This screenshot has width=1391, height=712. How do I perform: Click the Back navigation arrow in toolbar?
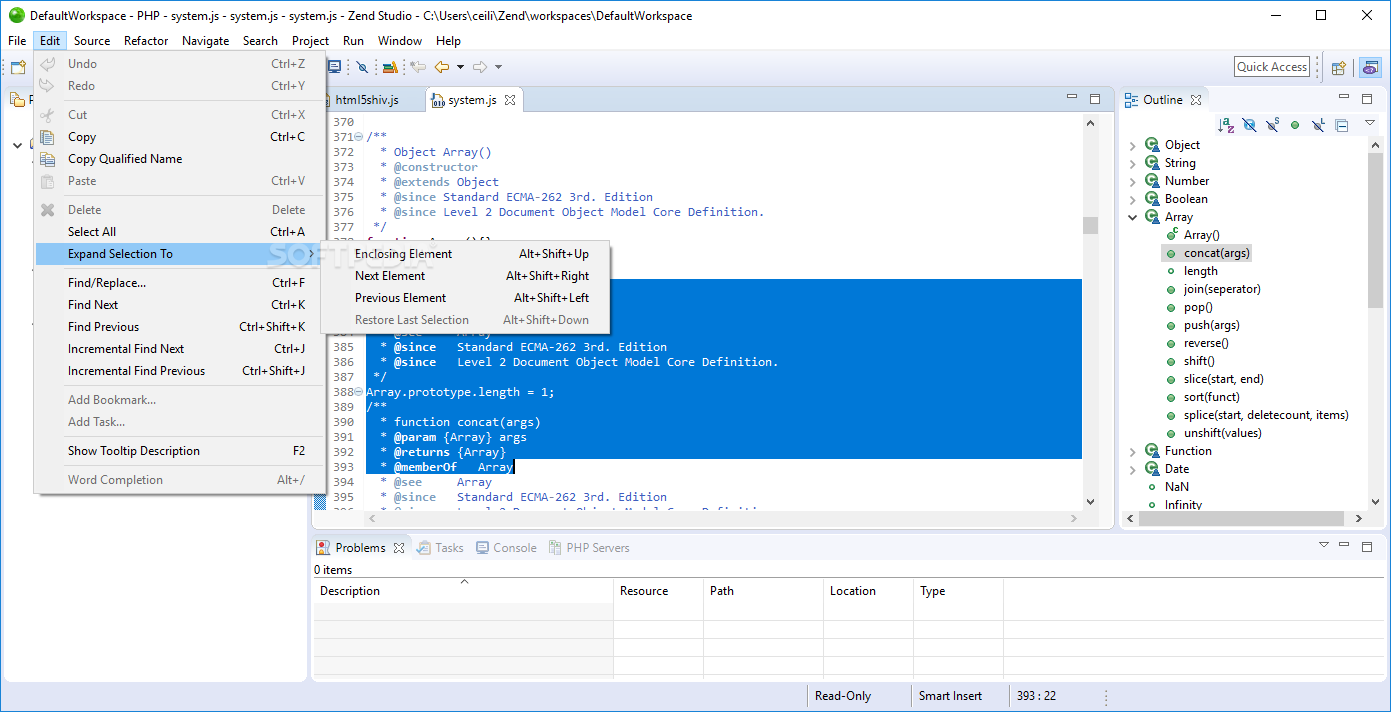coord(441,67)
